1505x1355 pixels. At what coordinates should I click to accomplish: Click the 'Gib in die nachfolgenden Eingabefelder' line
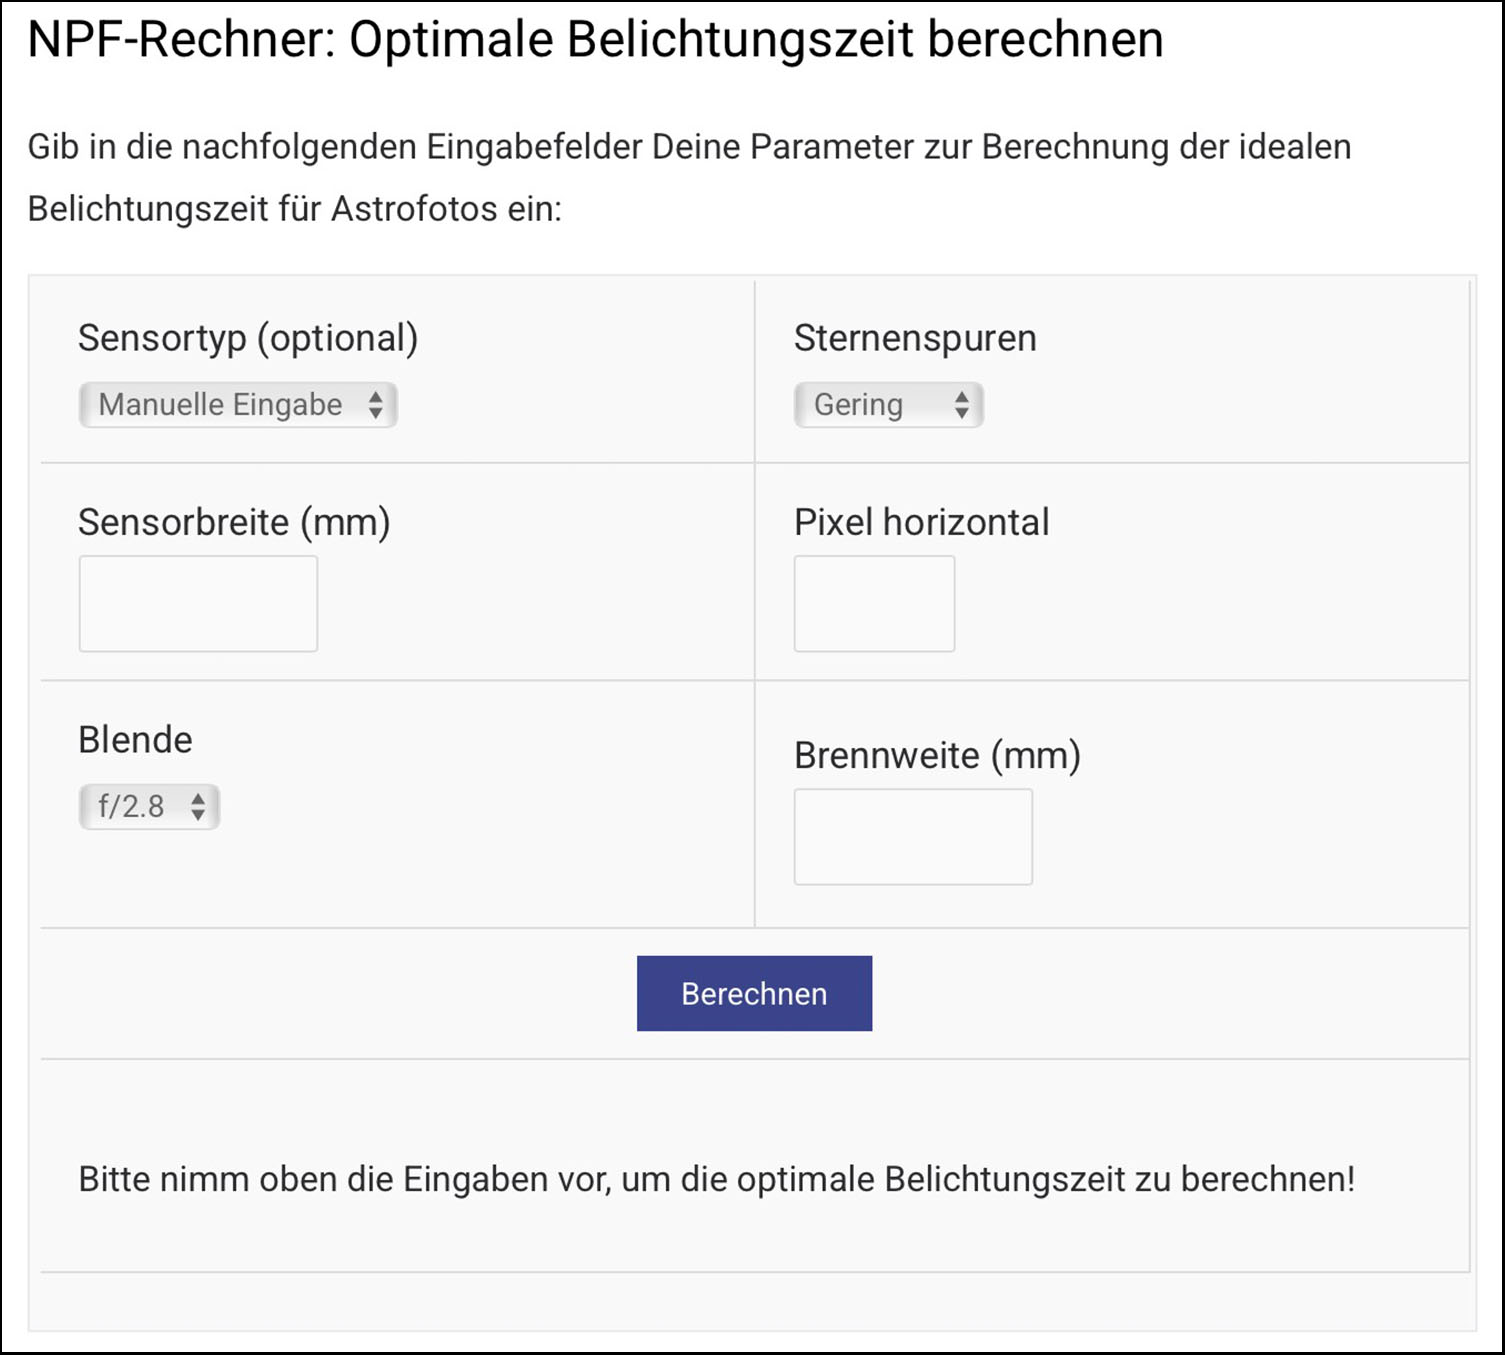tap(689, 147)
